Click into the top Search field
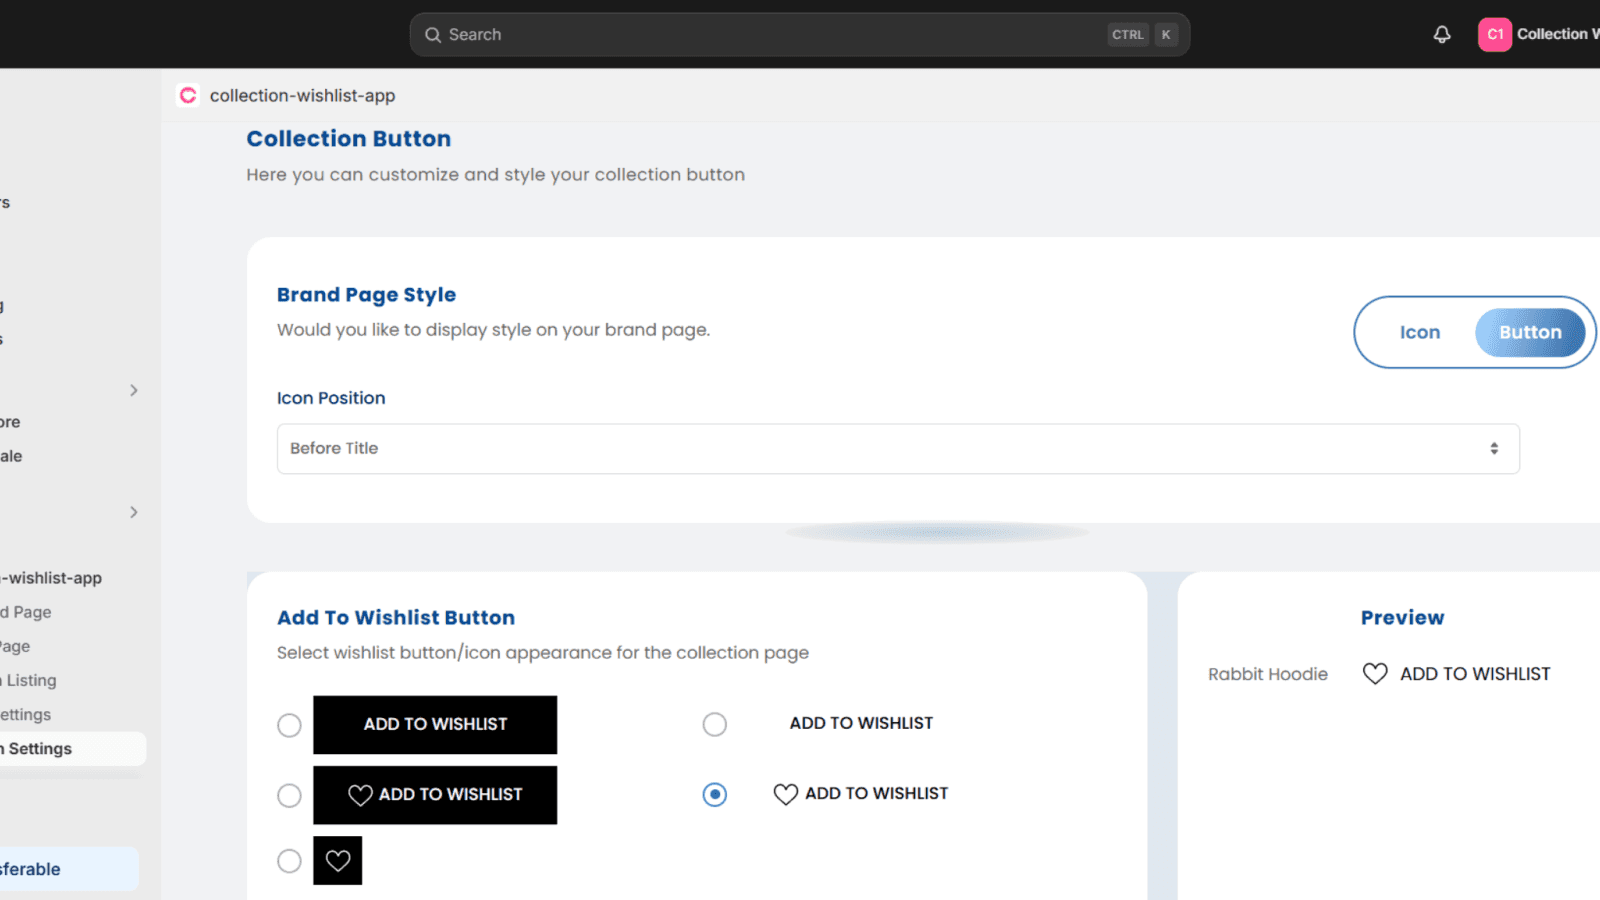This screenshot has height=900, width=1600. click(770, 35)
